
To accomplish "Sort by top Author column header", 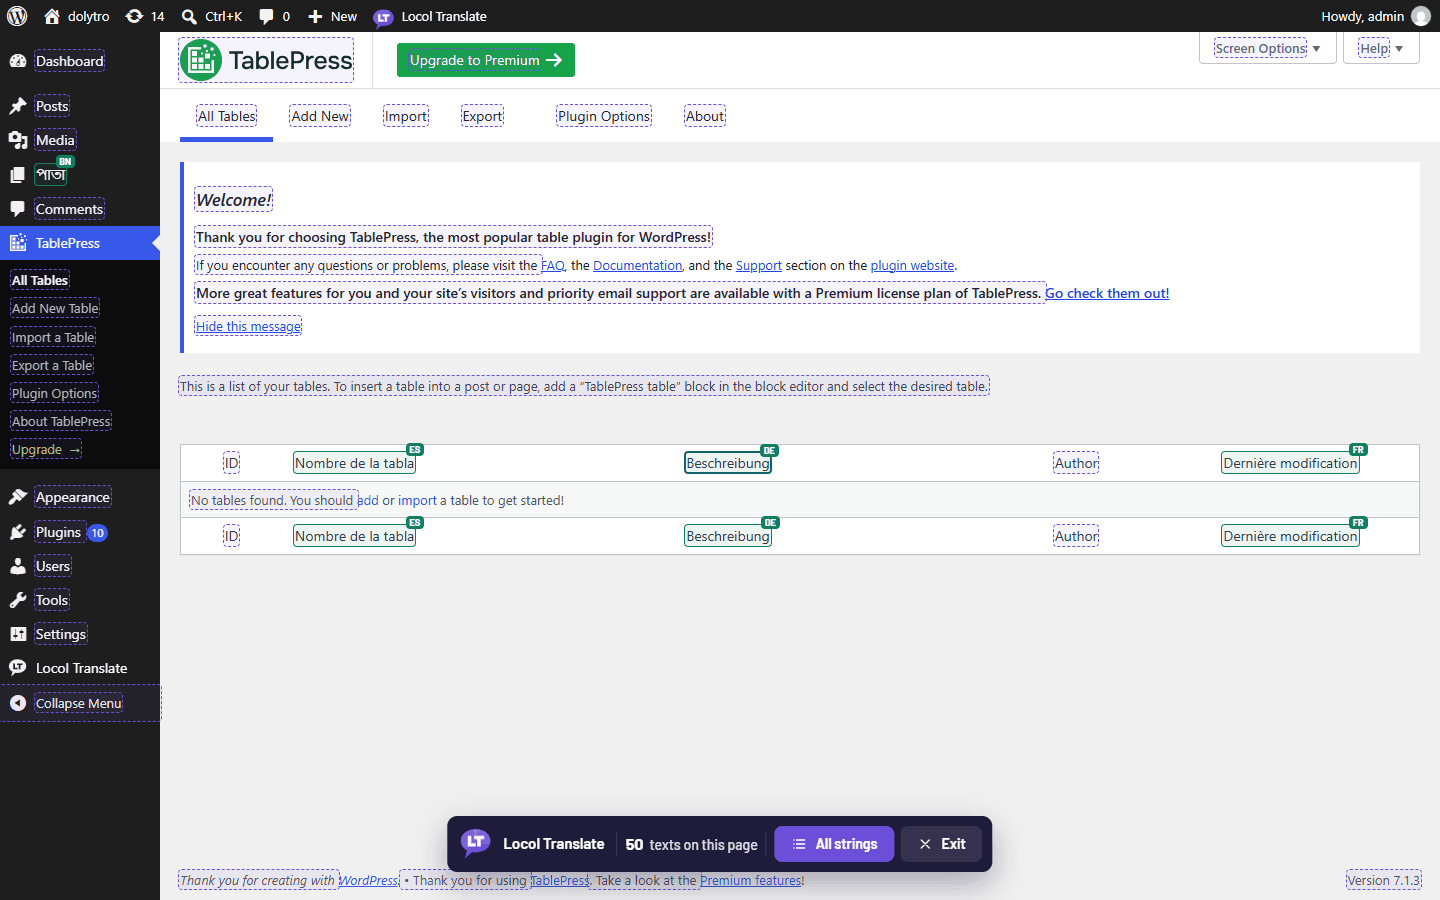I will pyautogui.click(x=1076, y=463).
